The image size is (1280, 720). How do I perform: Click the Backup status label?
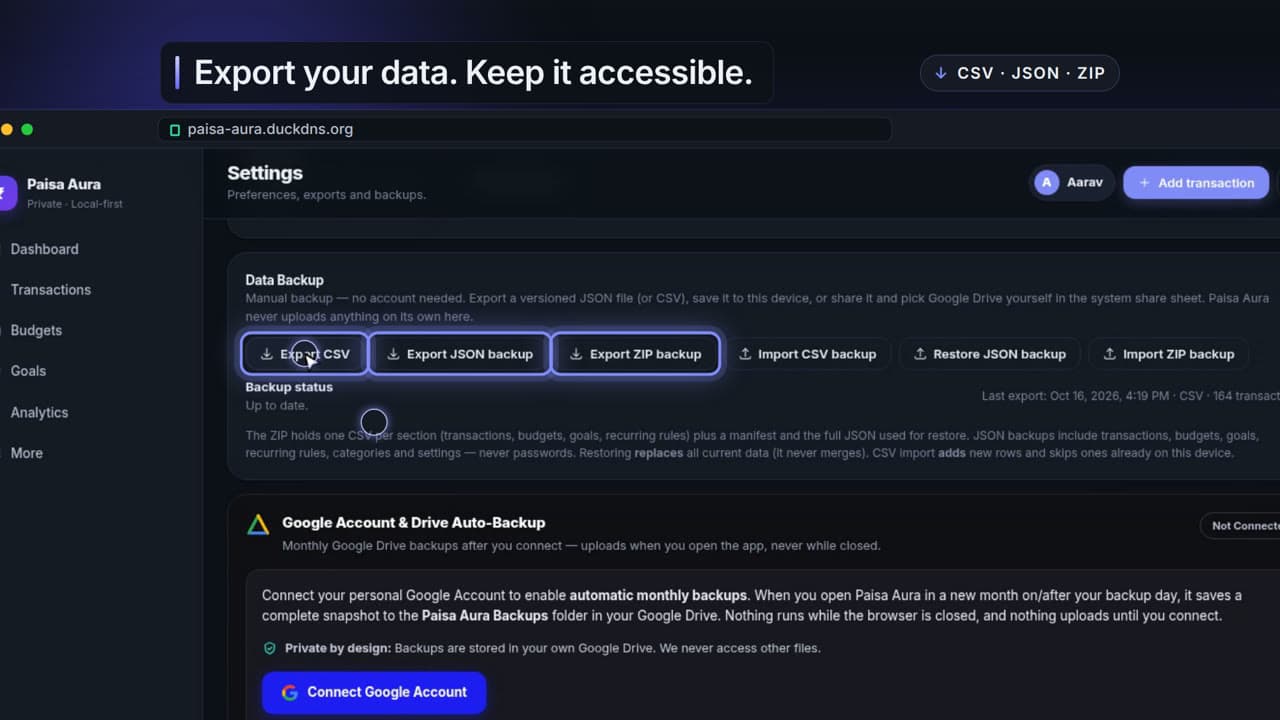(x=289, y=387)
